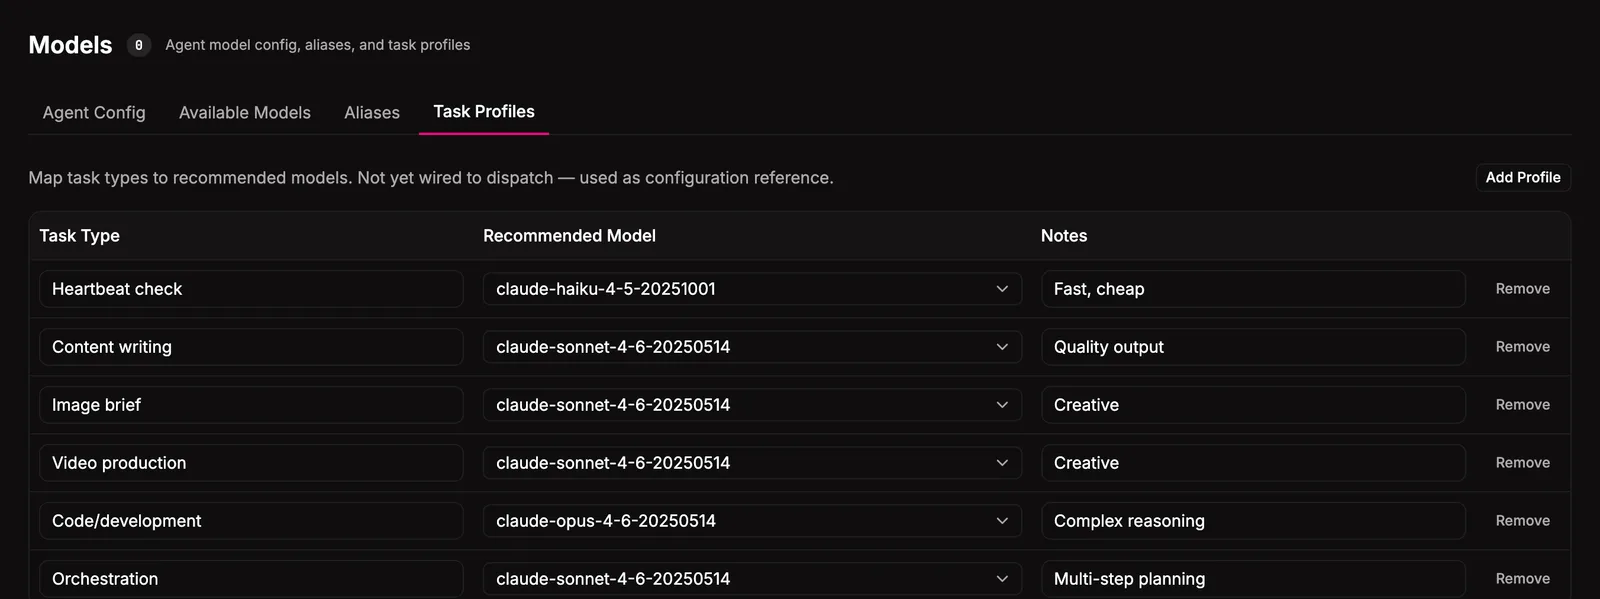Screen dimensions: 1600x599
Task: Edit the 'Complex reasoning' notes field
Action: coord(1253,521)
